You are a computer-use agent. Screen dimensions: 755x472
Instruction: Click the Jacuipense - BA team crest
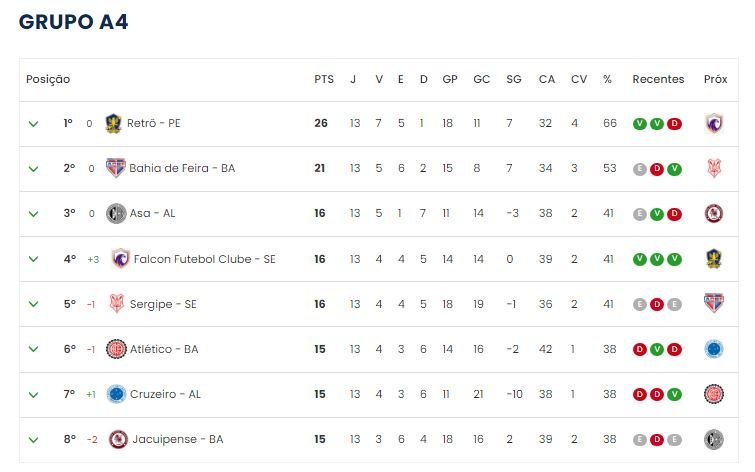[118, 439]
